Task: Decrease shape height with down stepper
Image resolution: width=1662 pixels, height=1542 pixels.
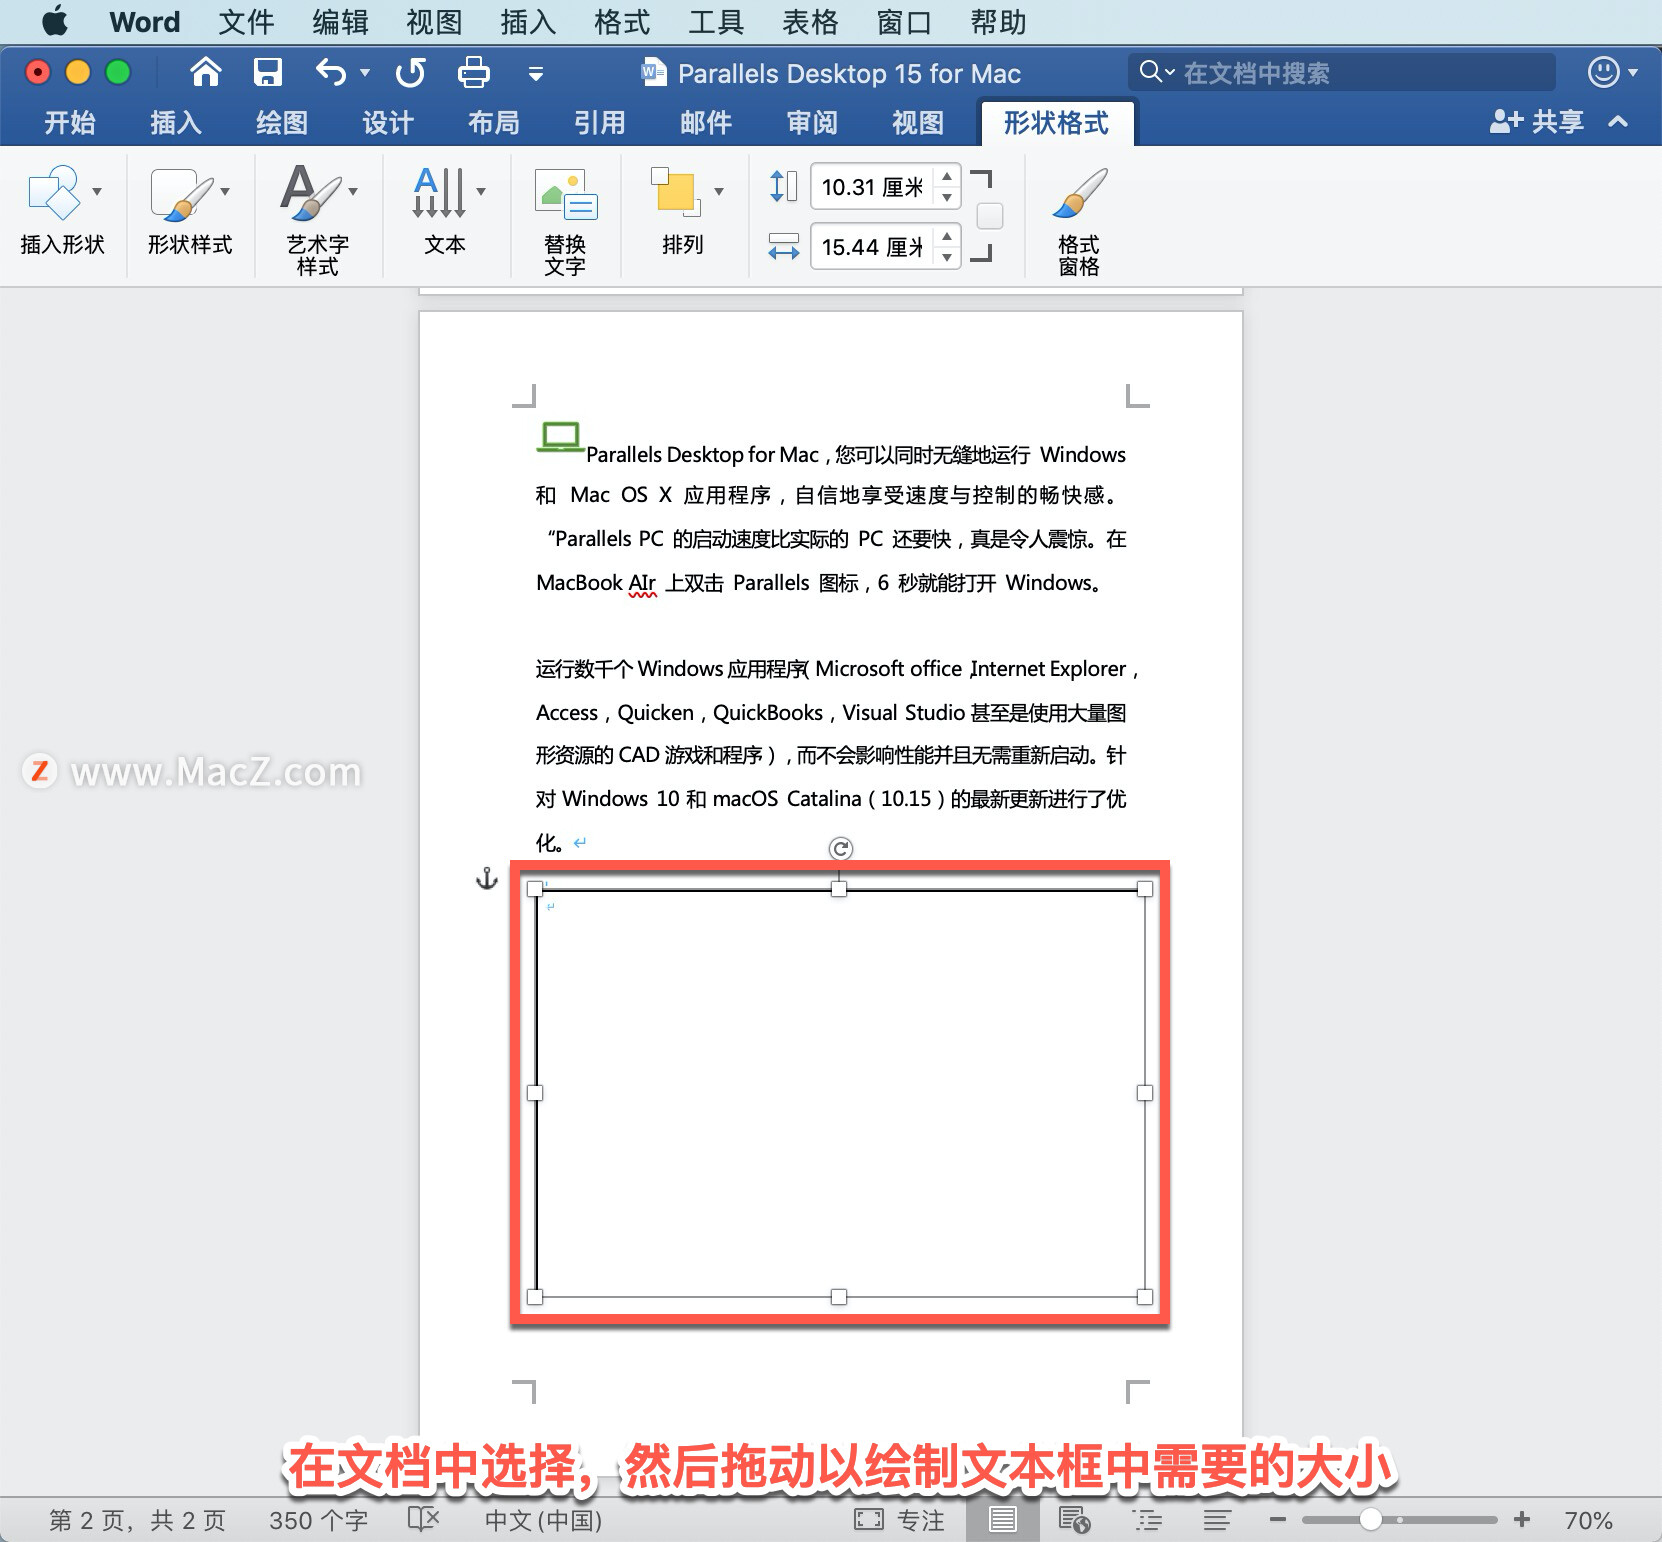Action: [947, 198]
